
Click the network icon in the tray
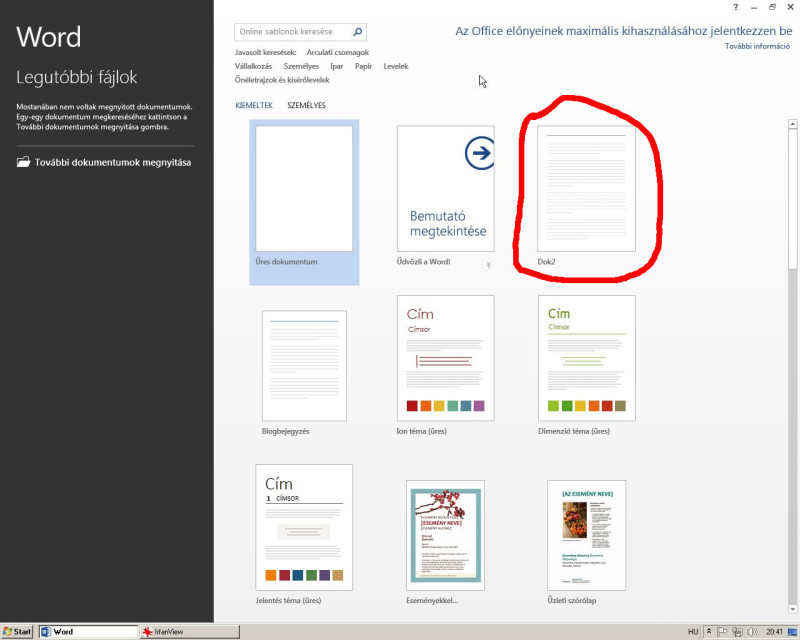(x=737, y=632)
